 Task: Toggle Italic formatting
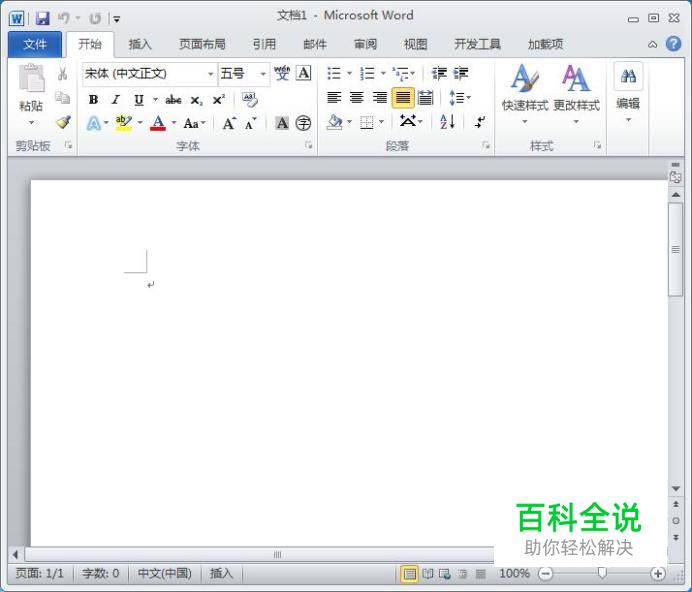point(116,100)
